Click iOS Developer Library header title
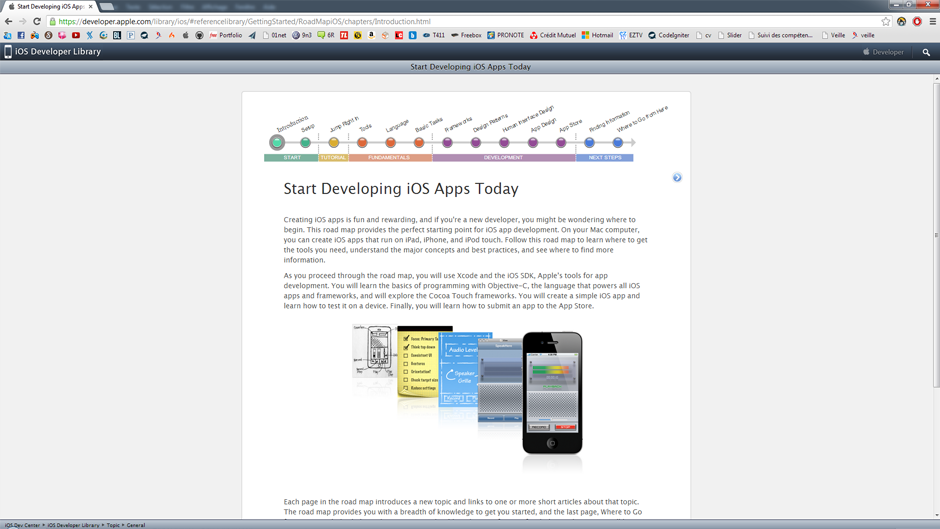Image resolution: width=940 pixels, height=529 pixels. 58,52
